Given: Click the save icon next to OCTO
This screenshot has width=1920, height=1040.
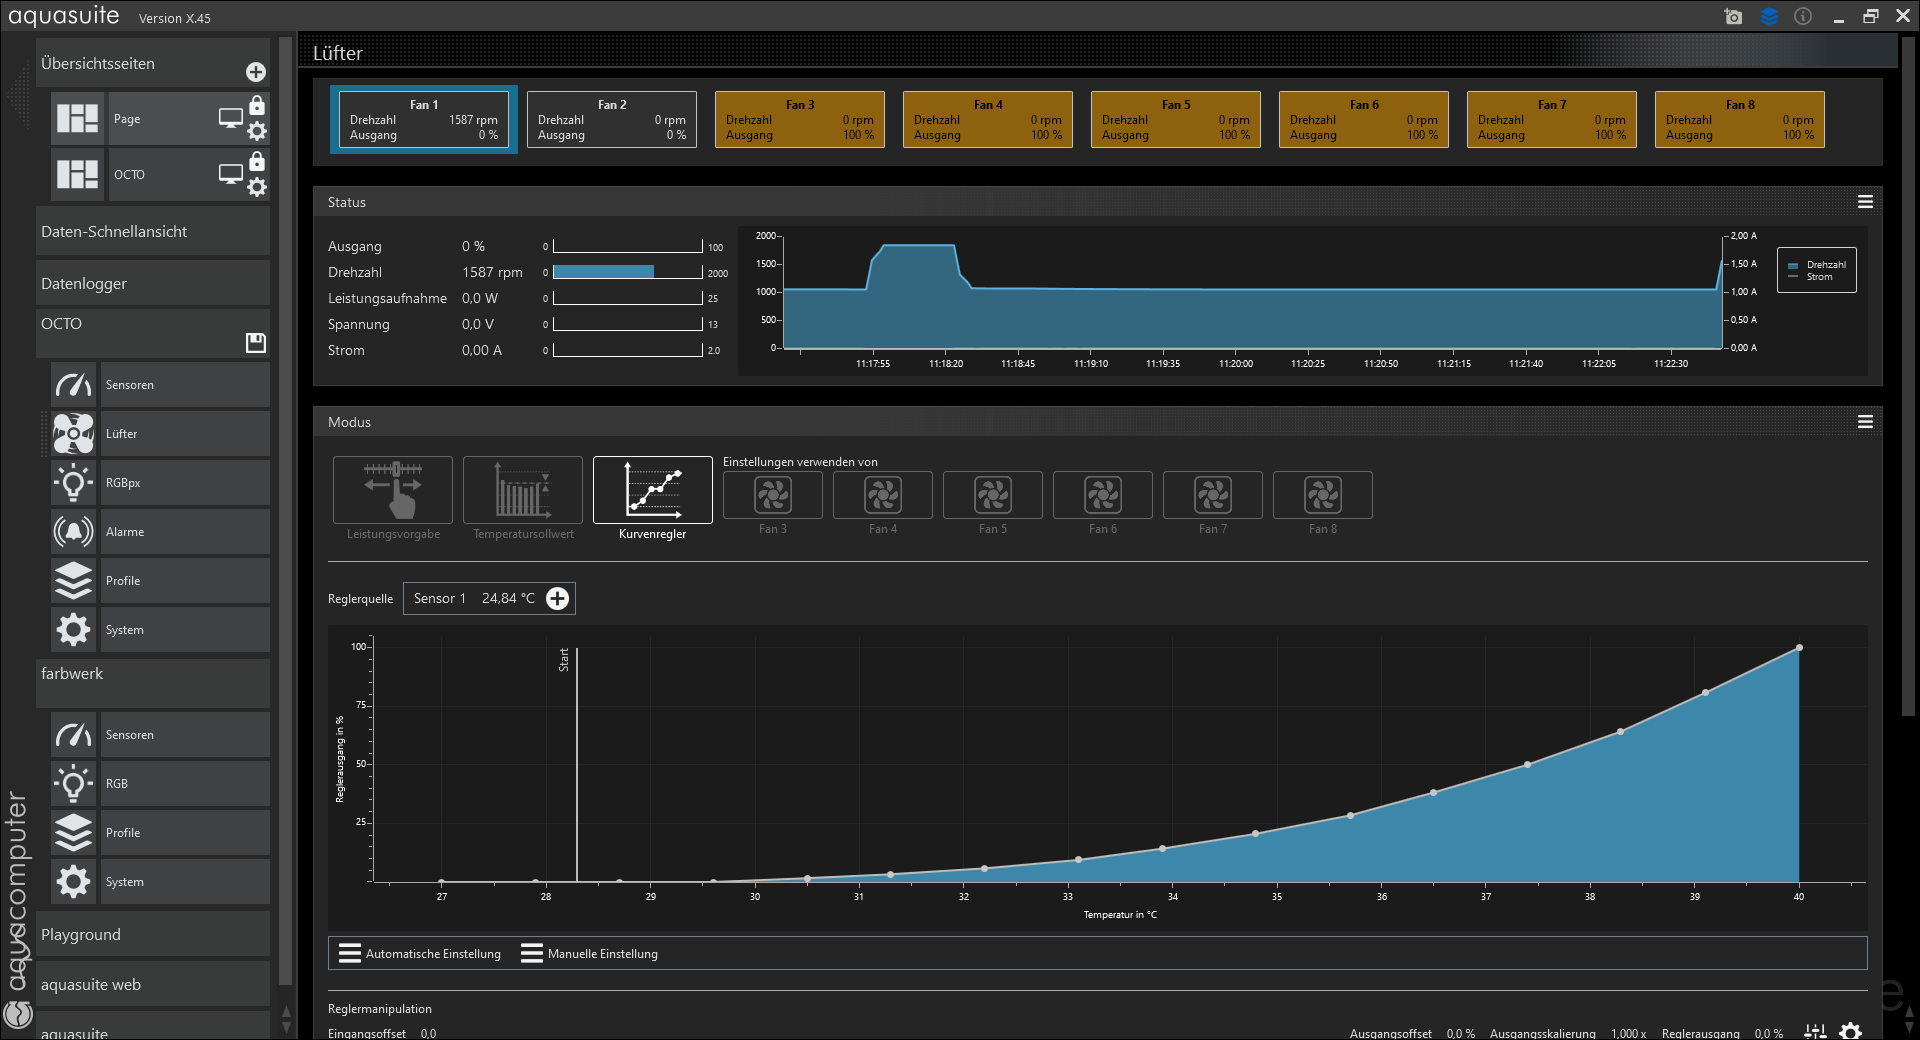Looking at the screenshot, I should tap(256, 343).
